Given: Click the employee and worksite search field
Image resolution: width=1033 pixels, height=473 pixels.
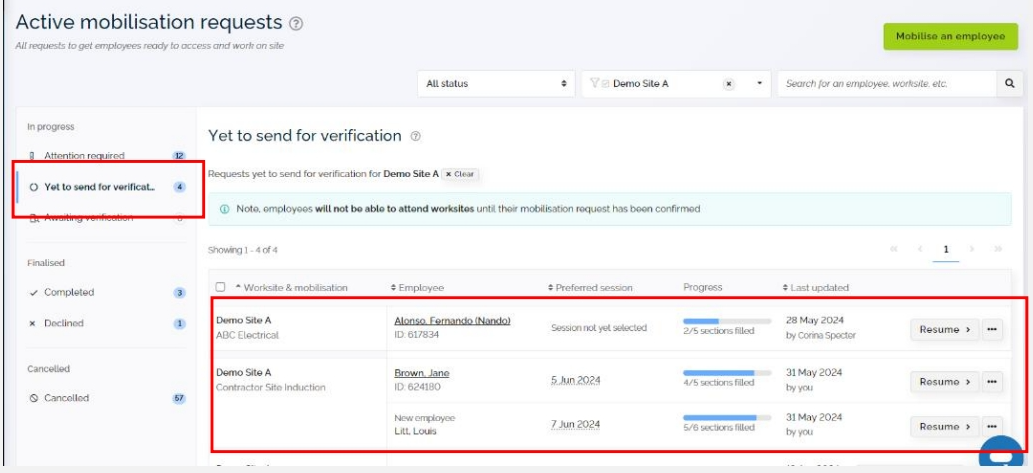Looking at the screenshot, I should pos(887,84).
